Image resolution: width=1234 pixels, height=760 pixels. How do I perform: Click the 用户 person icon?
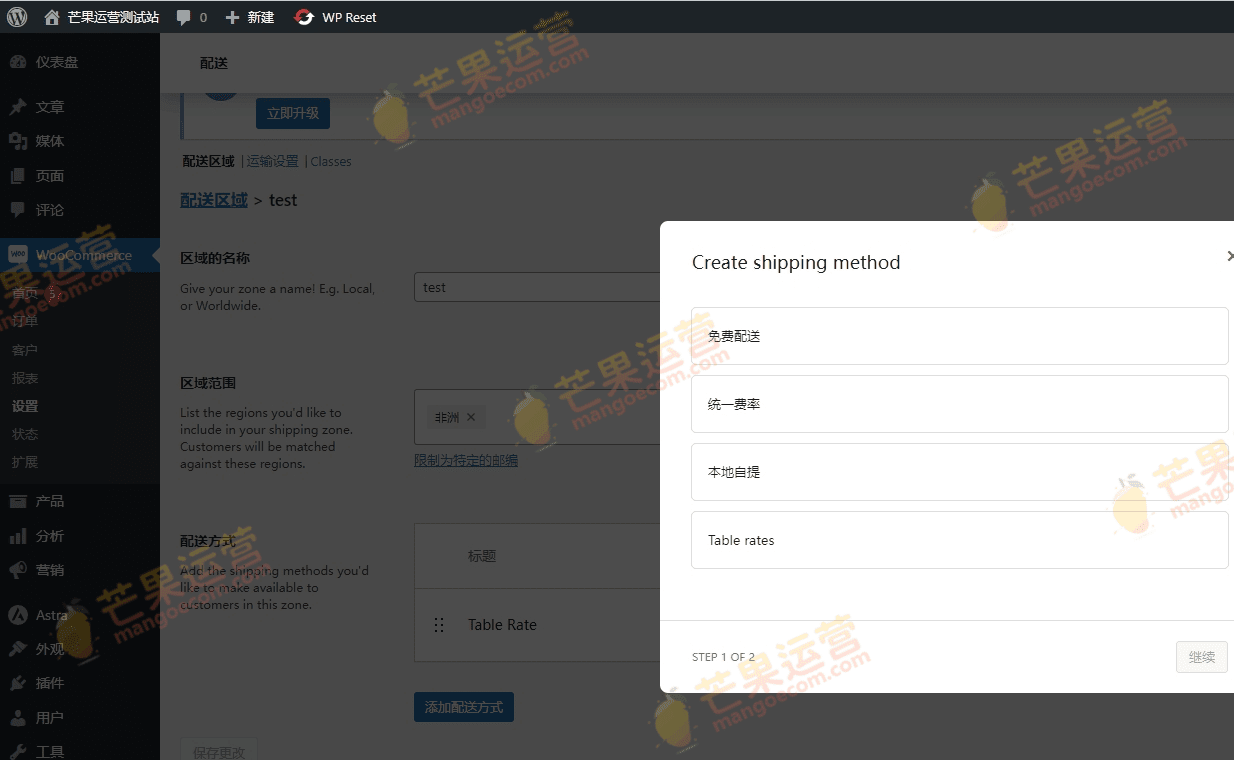pos(18,718)
